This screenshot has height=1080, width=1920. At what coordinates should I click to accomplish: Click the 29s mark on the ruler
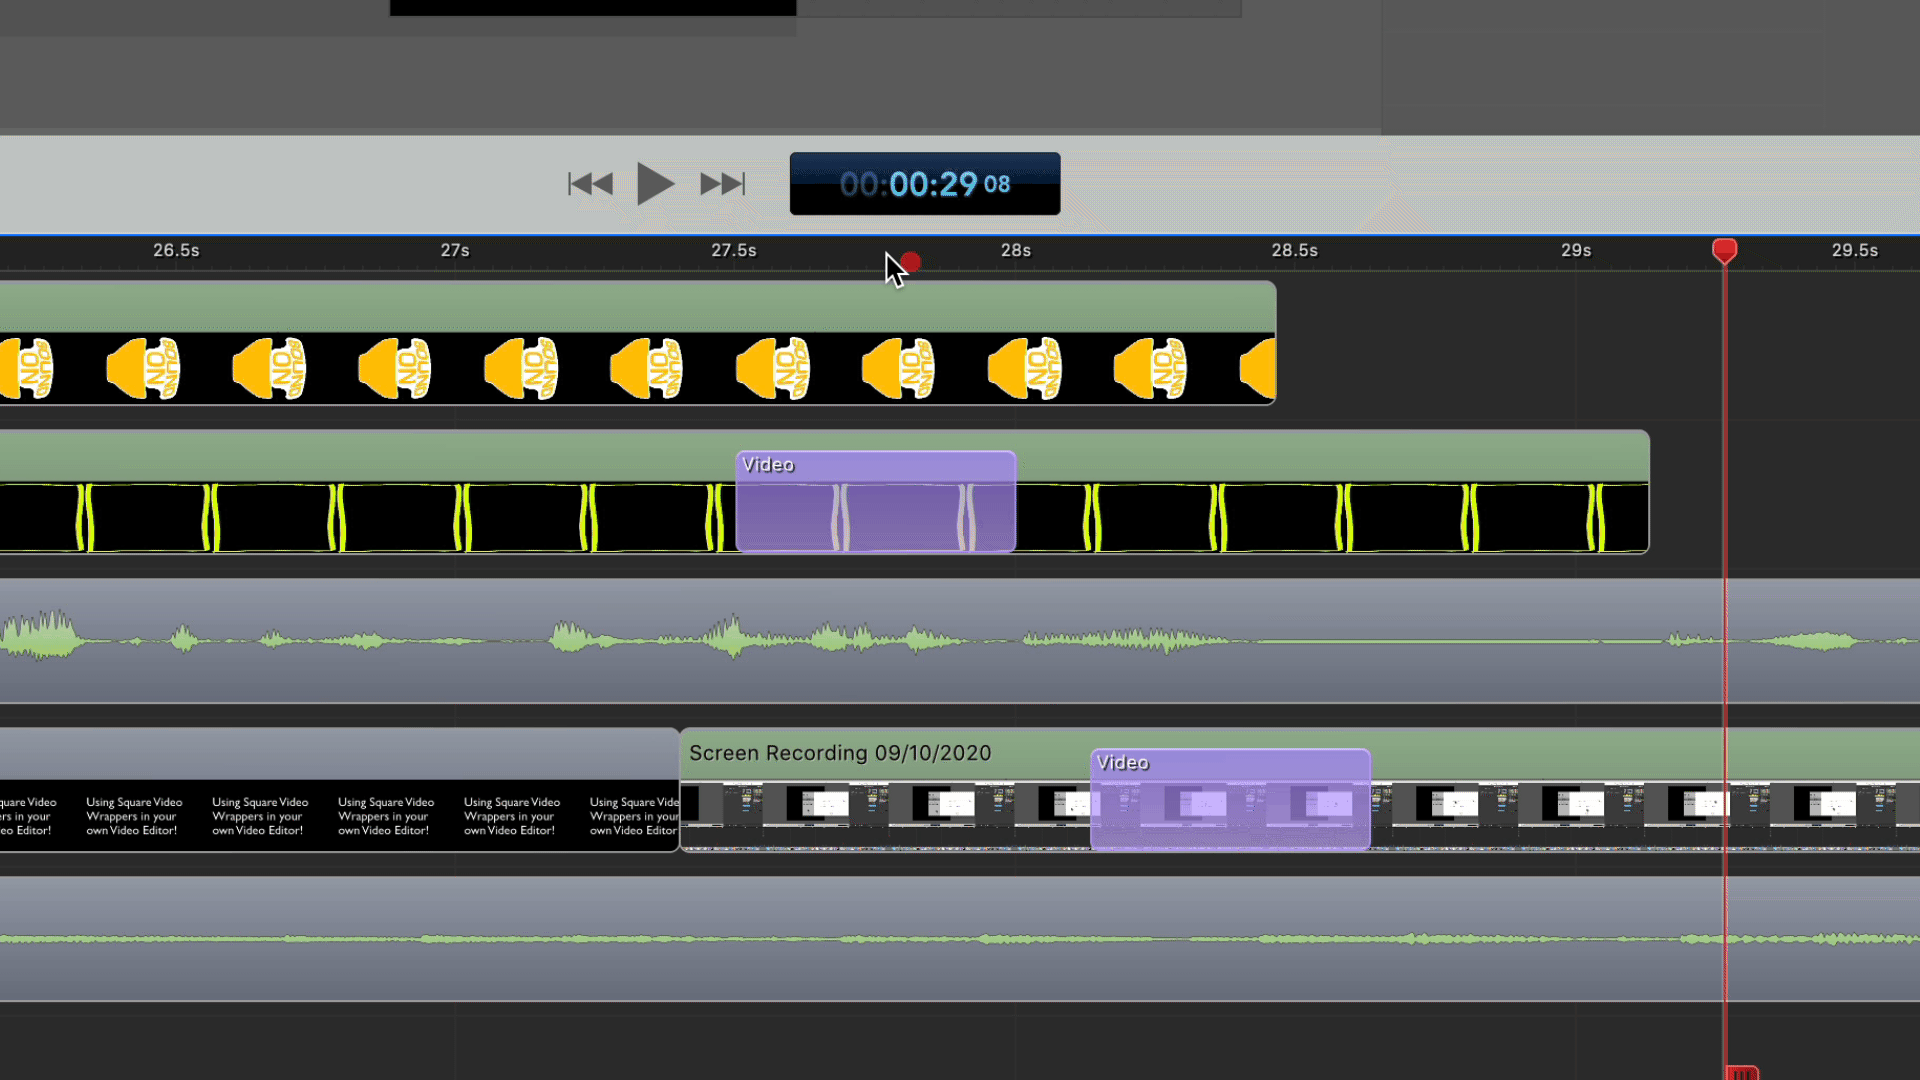[1576, 251]
